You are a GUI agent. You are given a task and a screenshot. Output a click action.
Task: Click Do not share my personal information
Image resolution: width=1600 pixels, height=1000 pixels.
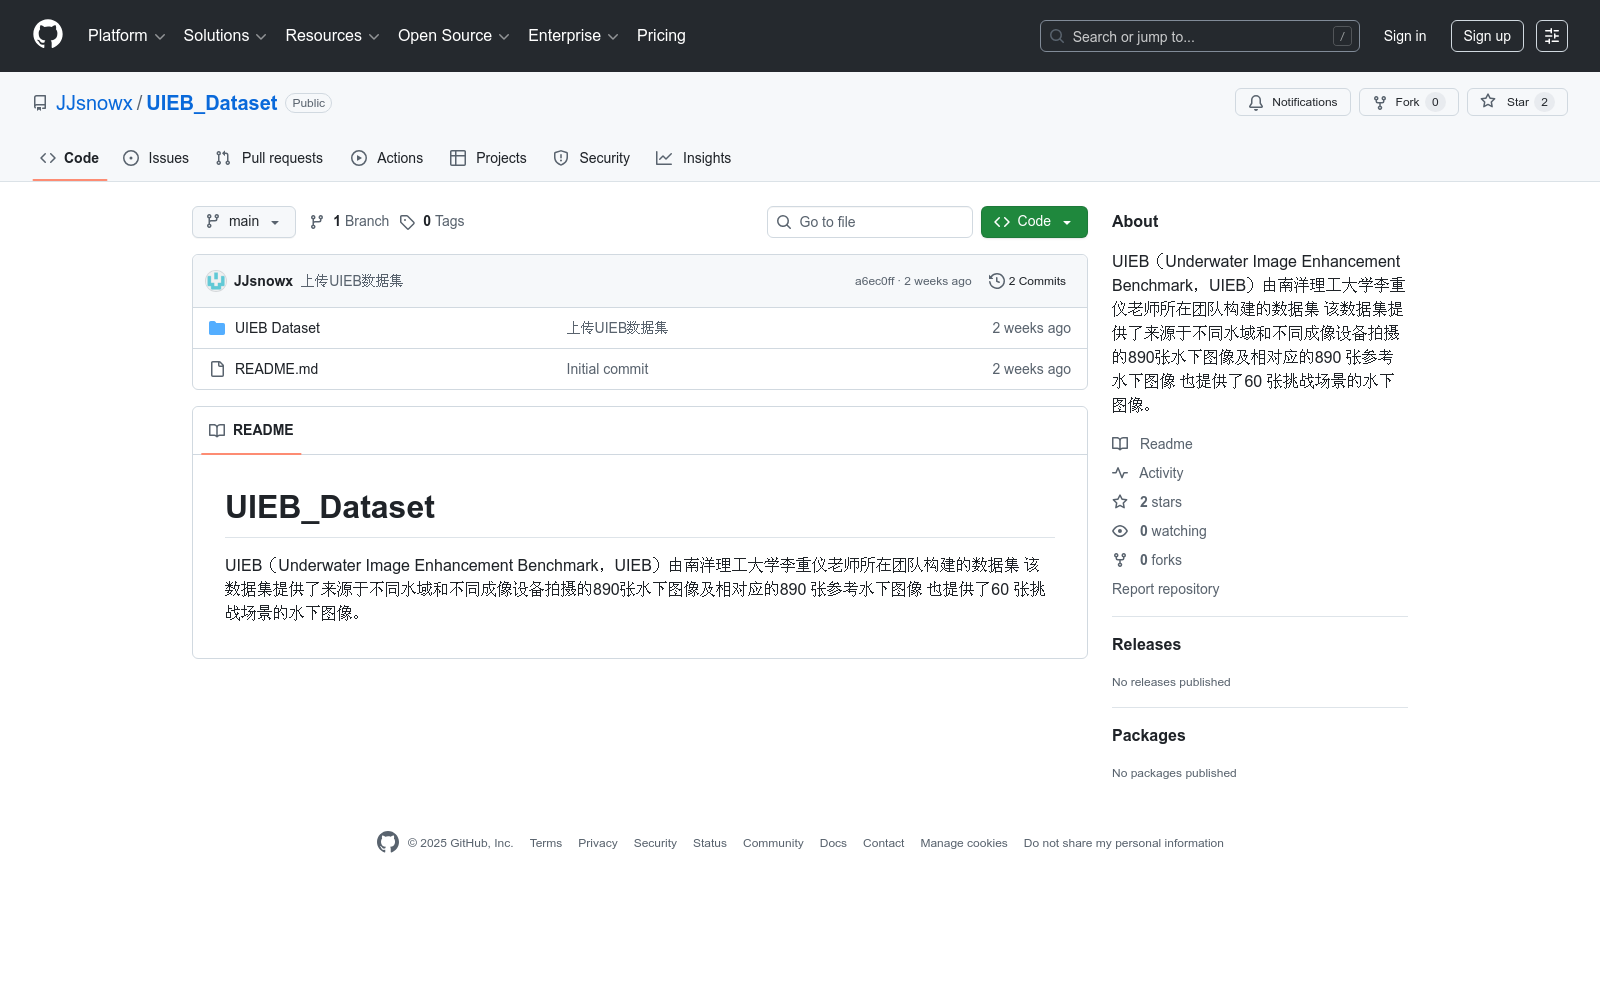(x=1124, y=843)
